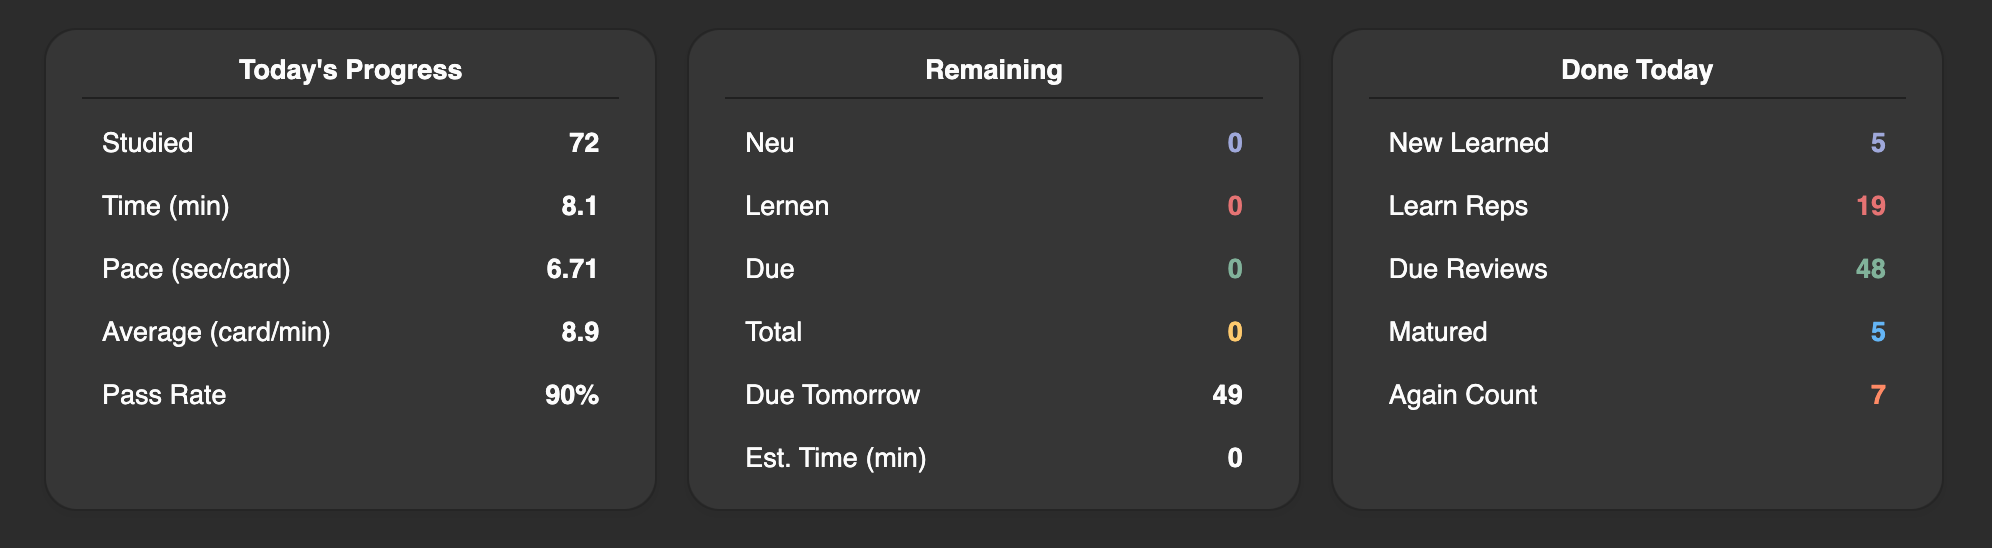Select the Due Tomorrow label
The image size is (1992, 548).
pos(832,395)
